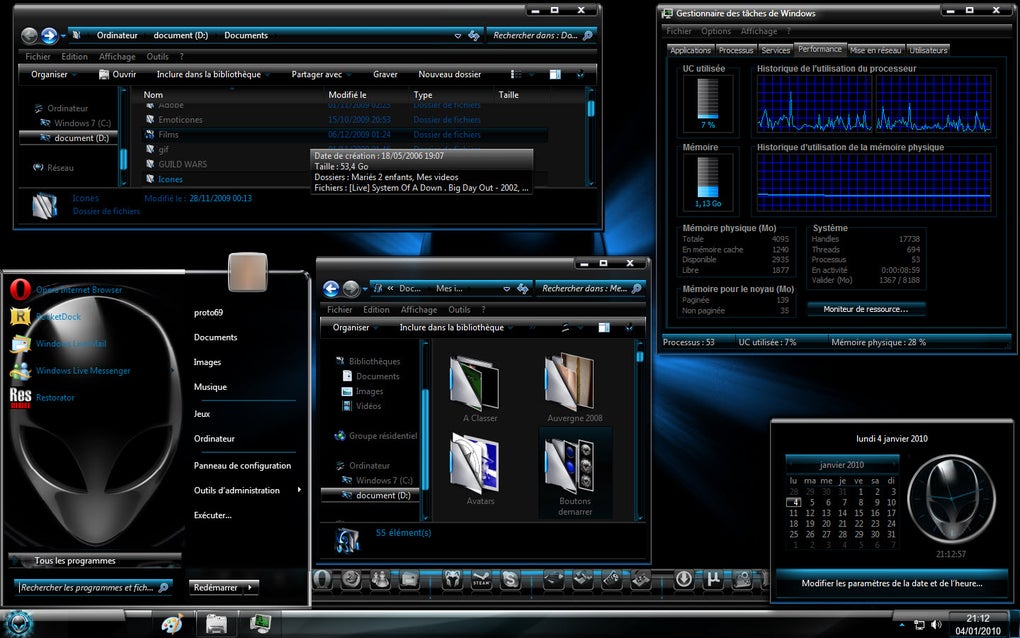Expand address bar history in Documents window
This screenshot has width=1020, height=638.
[457, 36]
